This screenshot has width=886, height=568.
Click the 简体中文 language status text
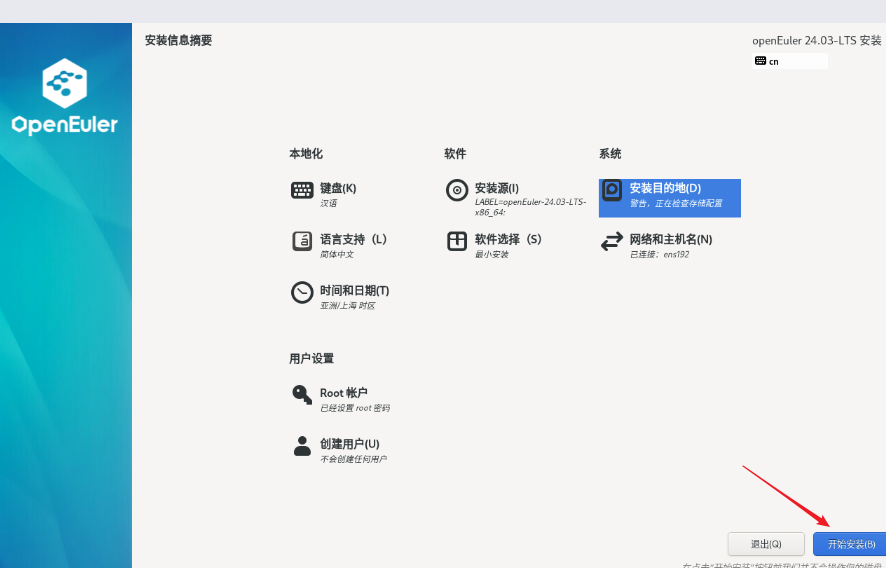(x=337, y=254)
